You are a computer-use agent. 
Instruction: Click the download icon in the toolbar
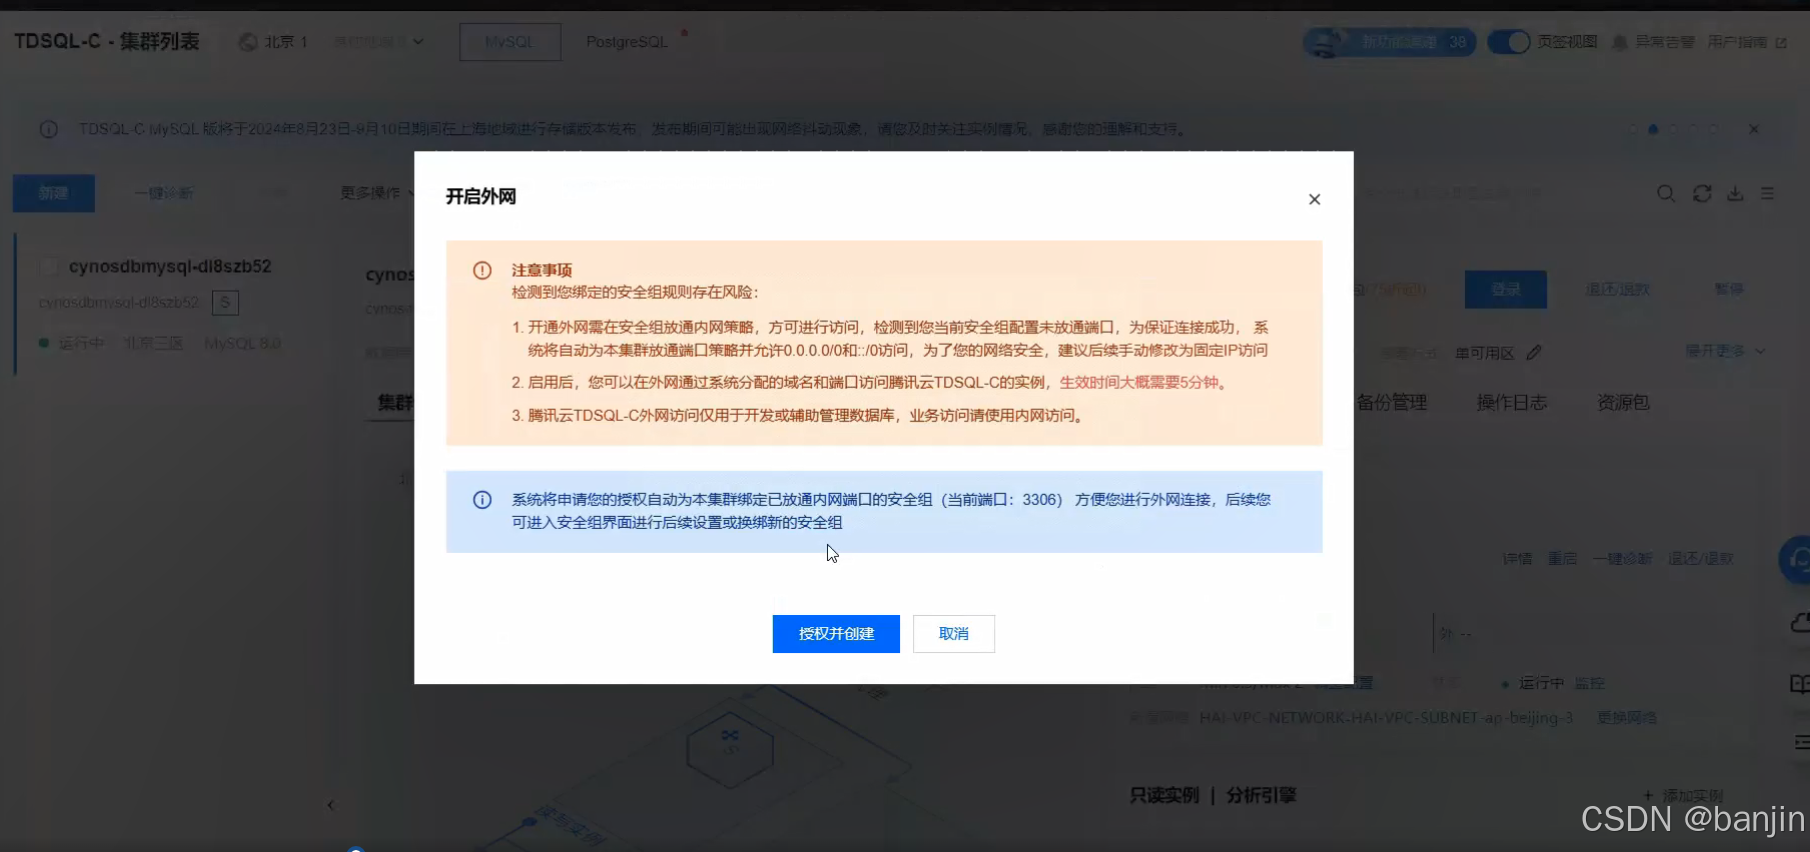[1736, 193]
